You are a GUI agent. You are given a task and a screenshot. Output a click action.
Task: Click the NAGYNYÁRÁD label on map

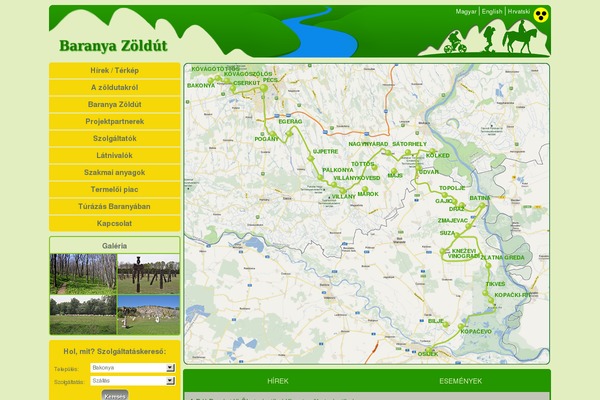[x=368, y=144]
